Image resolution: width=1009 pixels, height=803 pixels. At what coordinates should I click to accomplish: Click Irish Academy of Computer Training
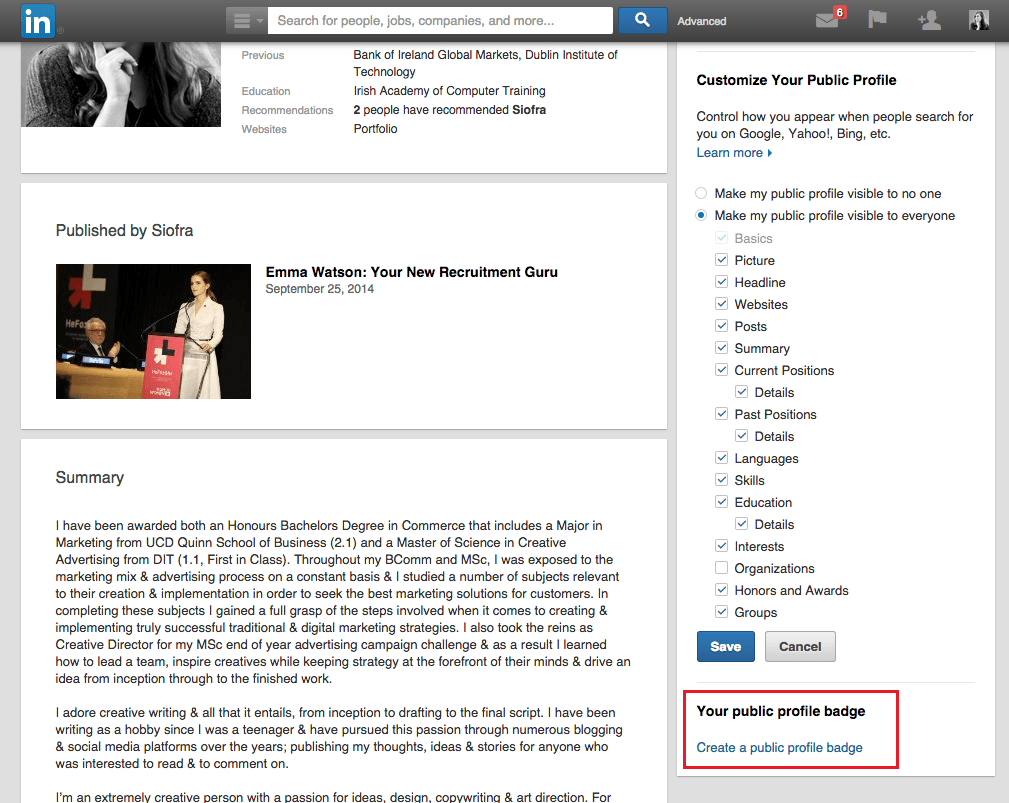[x=449, y=91]
